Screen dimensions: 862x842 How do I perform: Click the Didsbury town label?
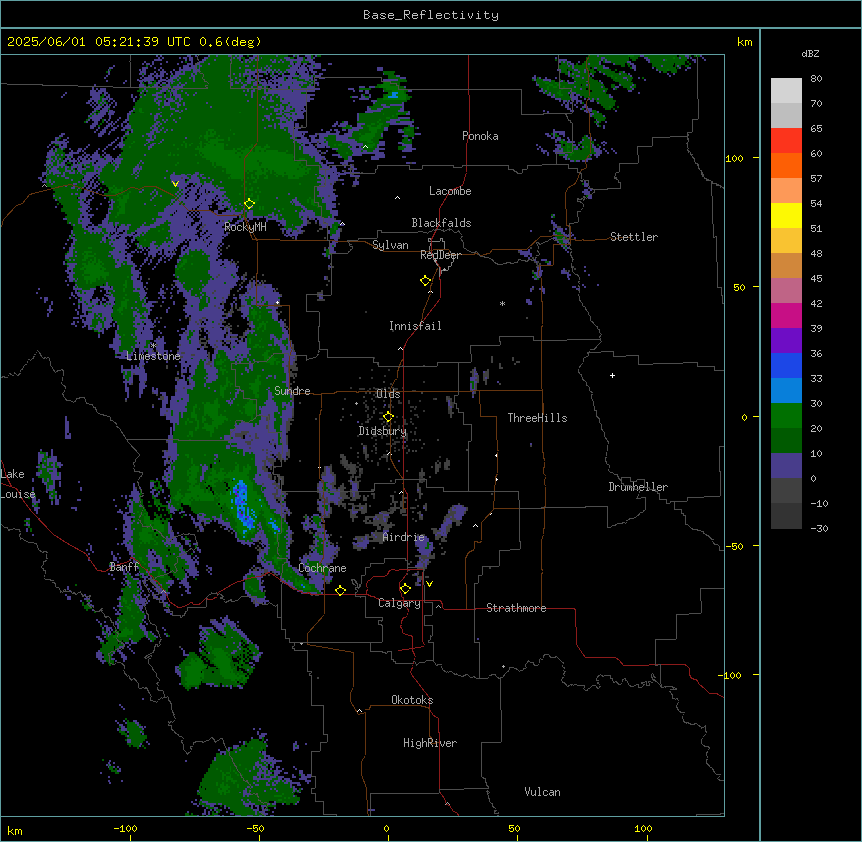pos(383,431)
